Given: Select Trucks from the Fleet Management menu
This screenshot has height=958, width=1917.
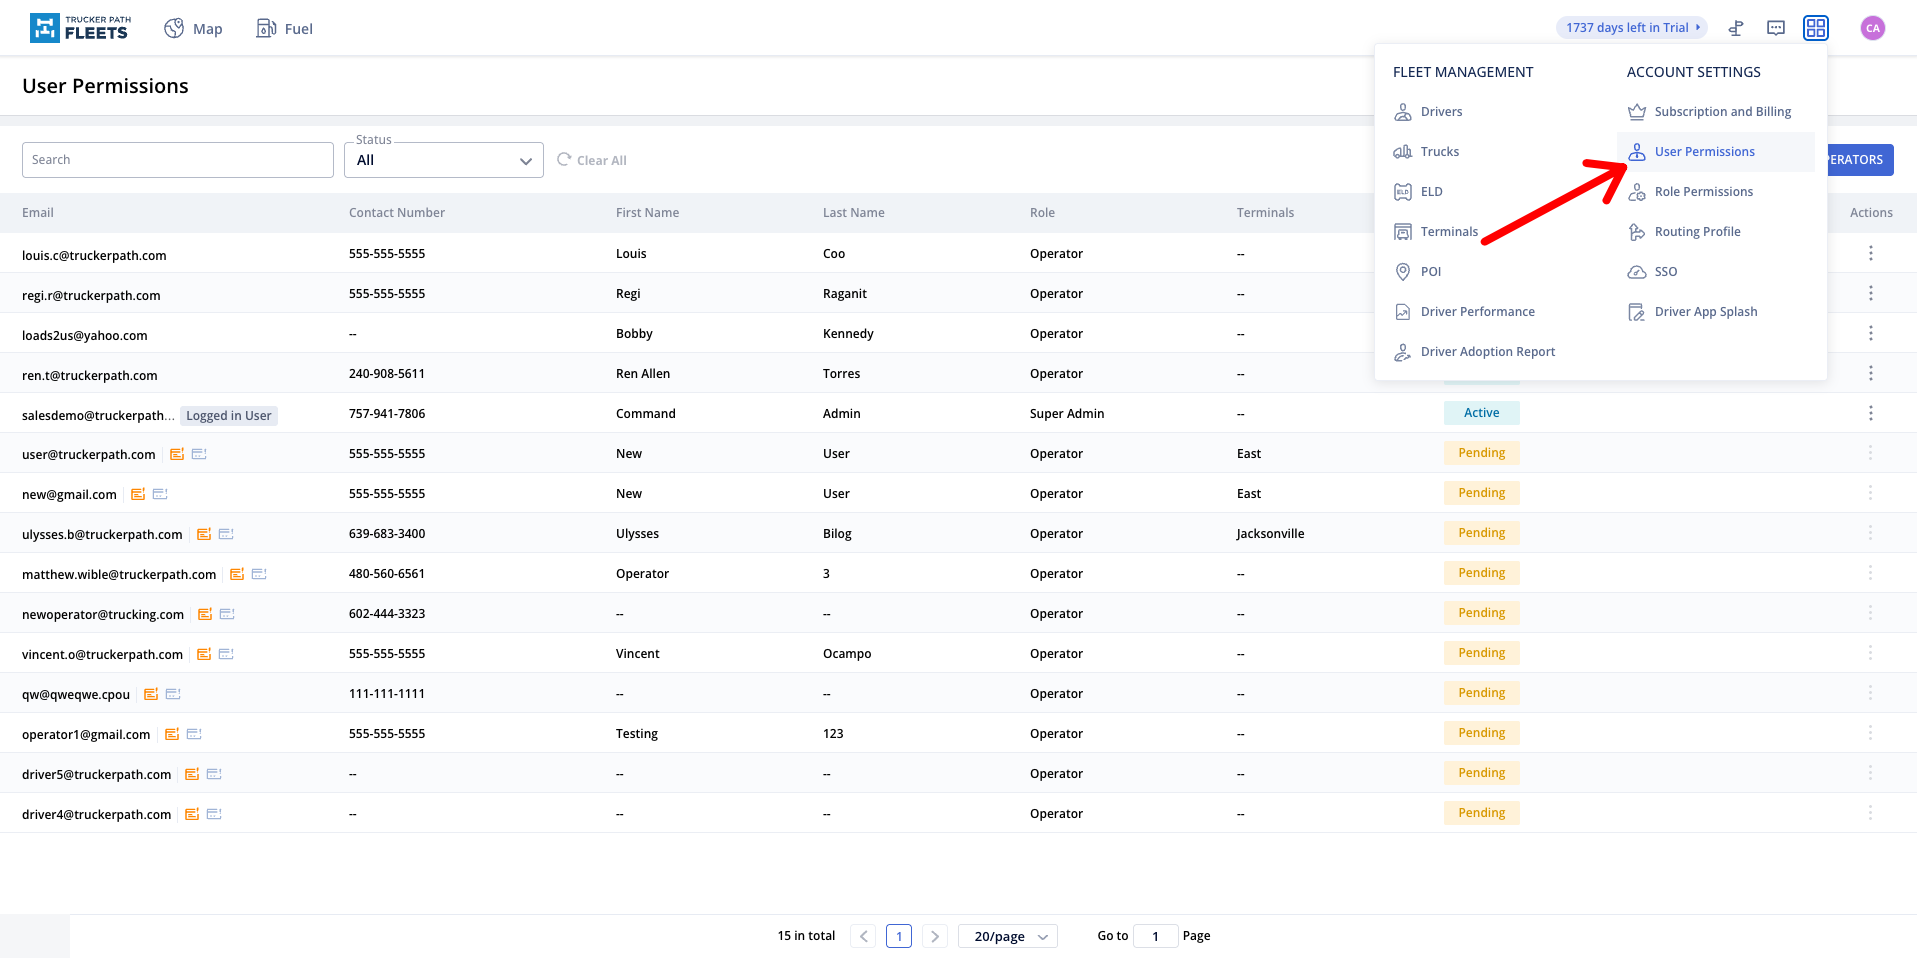Looking at the screenshot, I should pyautogui.click(x=1438, y=151).
